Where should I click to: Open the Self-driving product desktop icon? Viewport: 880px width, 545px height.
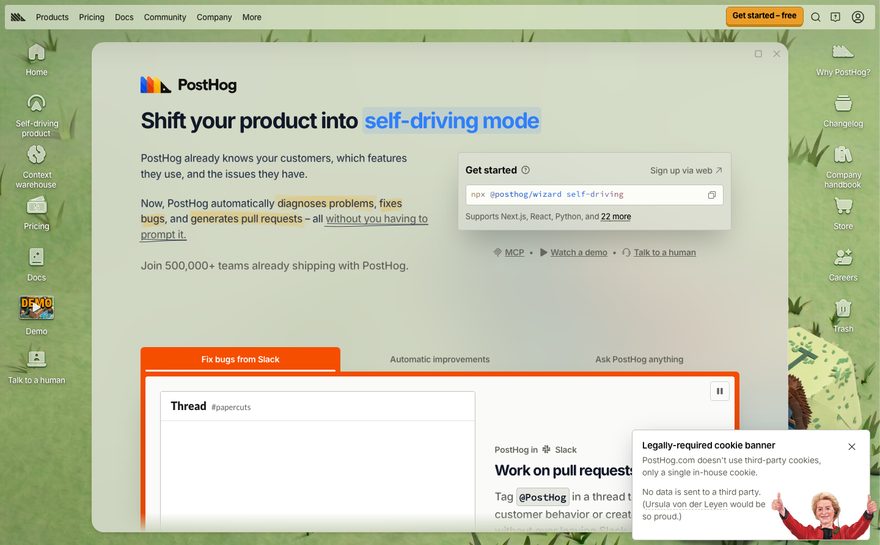(36, 115)
